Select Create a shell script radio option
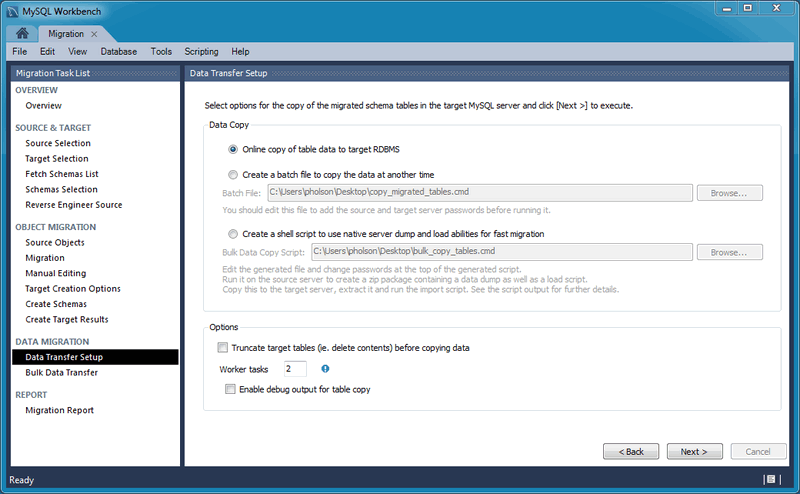Image resolution: width=800 pixels, height=494 pixels. (233, 234)
